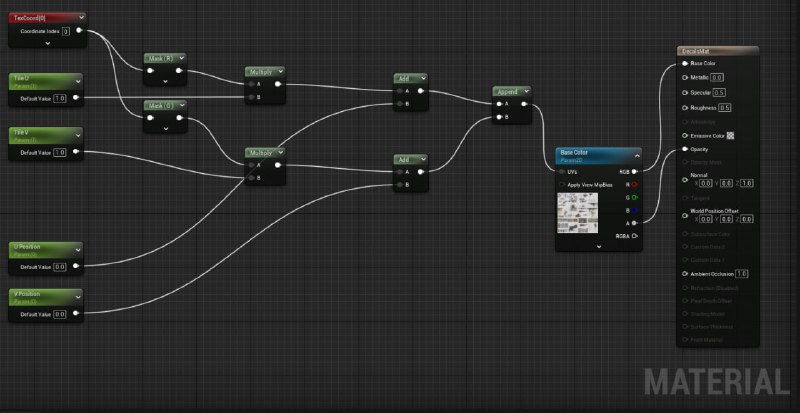Open the Emissive Color swatch
This screenshot has width=800, height=413.
pyautogui.click(x=730, y=136)
